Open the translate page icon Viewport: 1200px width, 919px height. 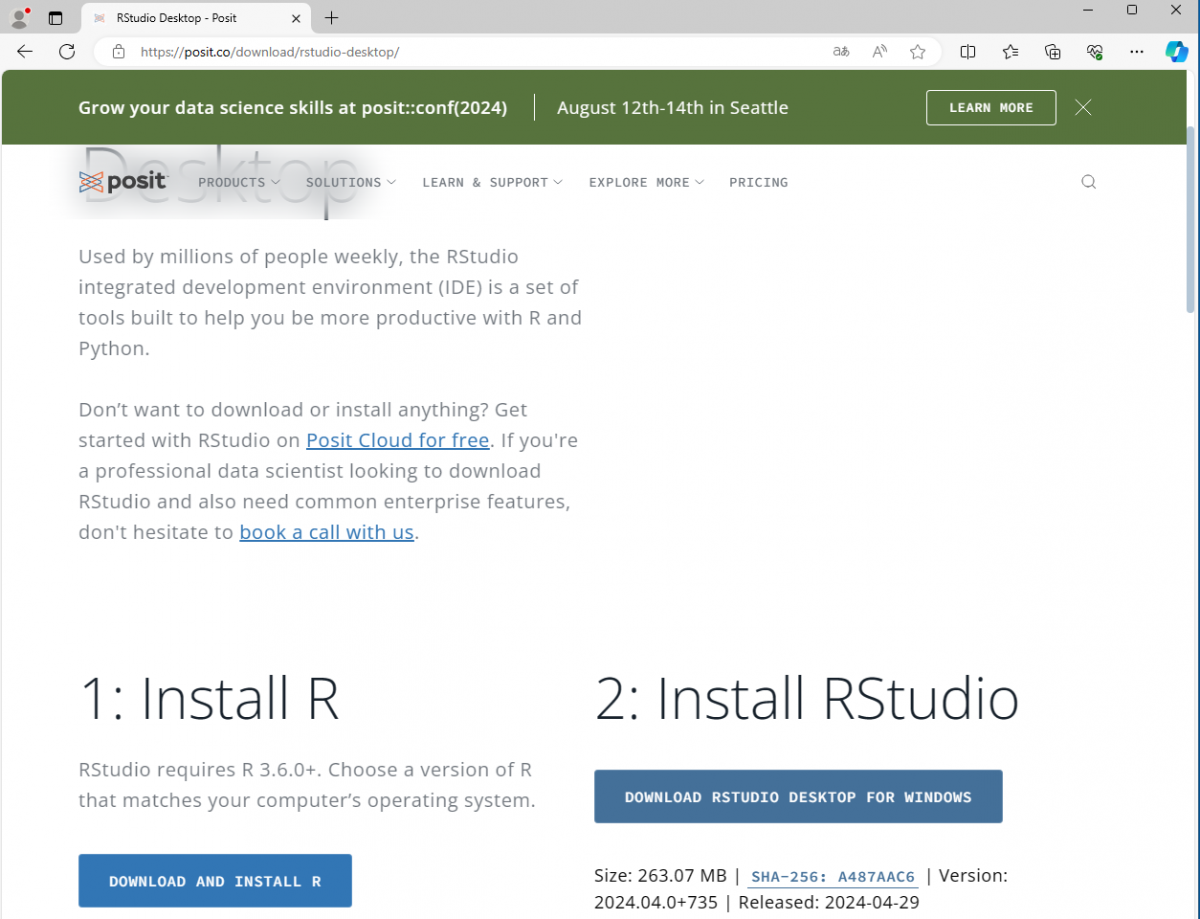pos(840,51)
